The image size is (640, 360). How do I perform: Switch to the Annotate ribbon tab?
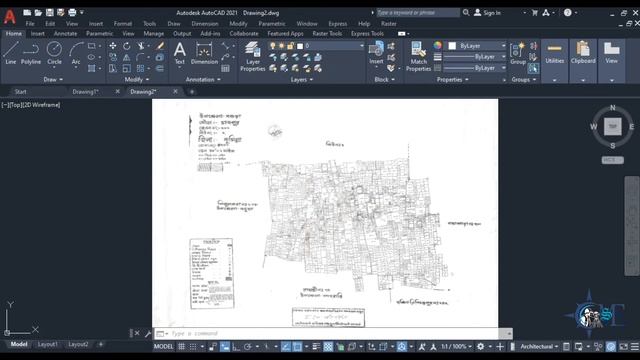(65, 33)
